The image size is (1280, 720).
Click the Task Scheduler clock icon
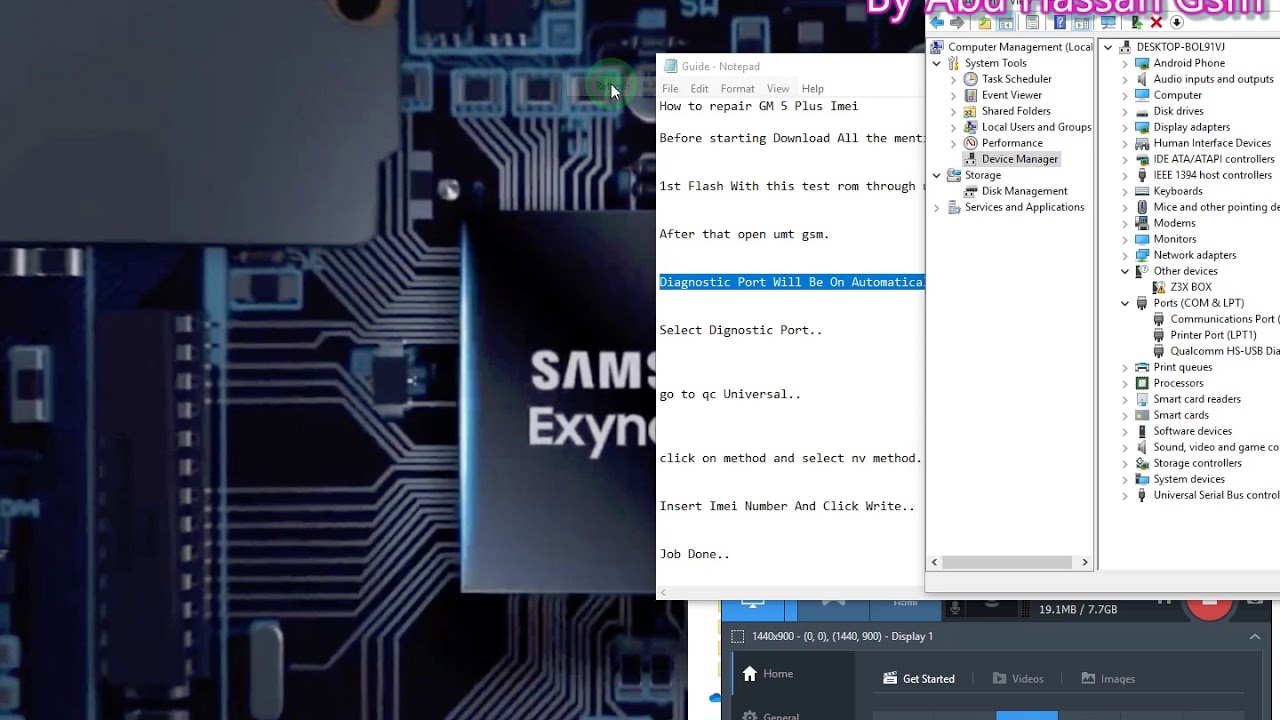tap(970, 79)
